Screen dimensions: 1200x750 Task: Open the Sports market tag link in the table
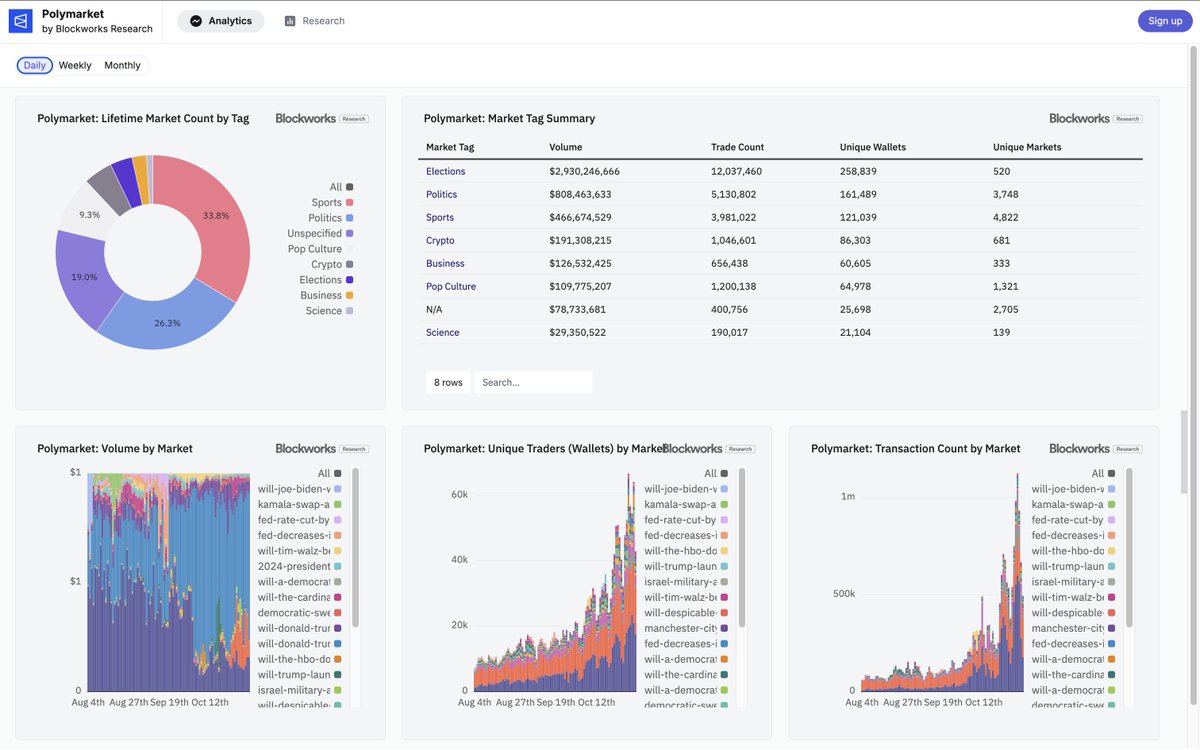pyautogui.click(x=440, y=217)
